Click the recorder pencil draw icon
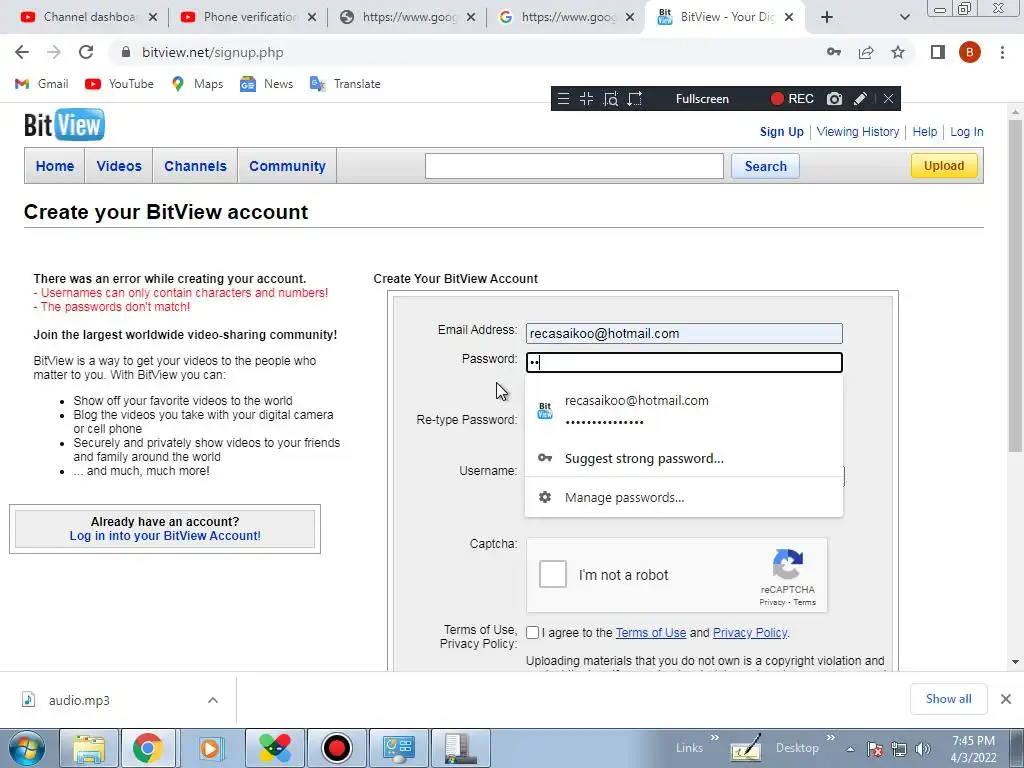The height and width of the screenshot is (768, 1024). (861, 99)
